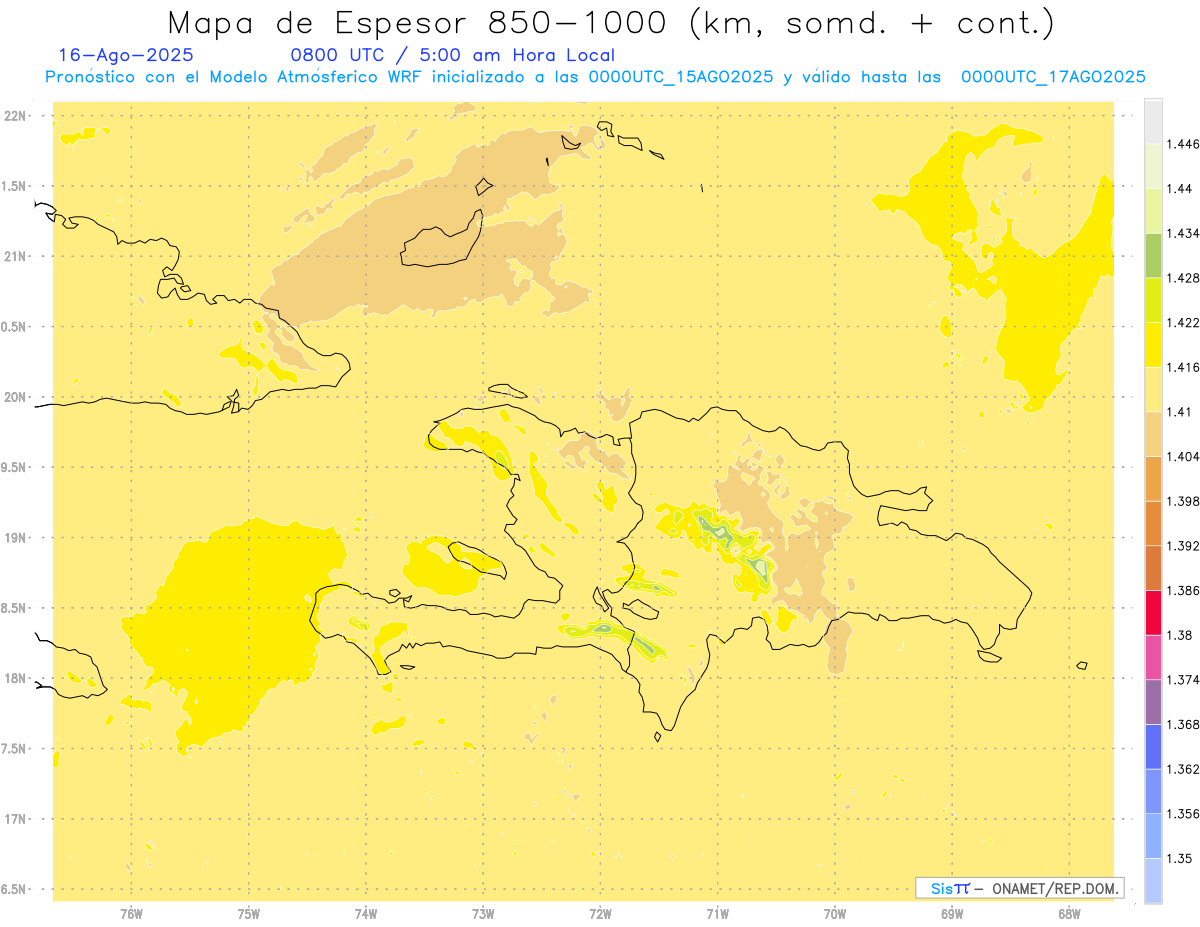This screenshot has width=1200, height=927.
Task: Click the colorbar value 1.392
Action: pyautogui.click(x=1183, y=546)
